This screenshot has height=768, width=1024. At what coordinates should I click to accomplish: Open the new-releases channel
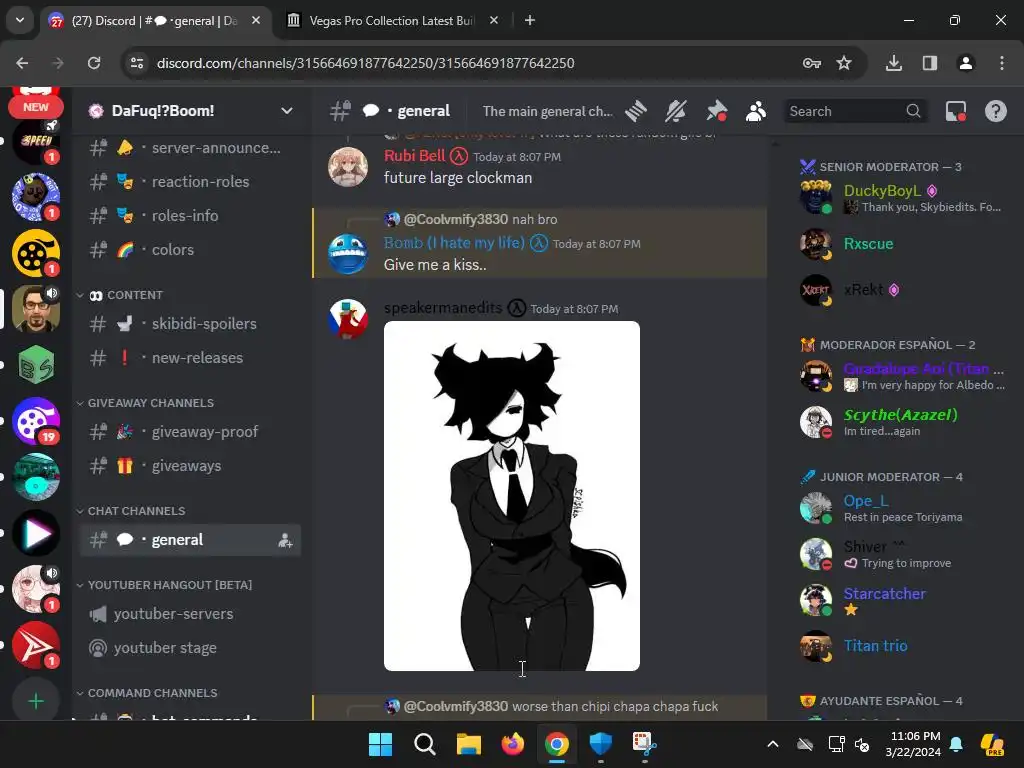point(190,358)
